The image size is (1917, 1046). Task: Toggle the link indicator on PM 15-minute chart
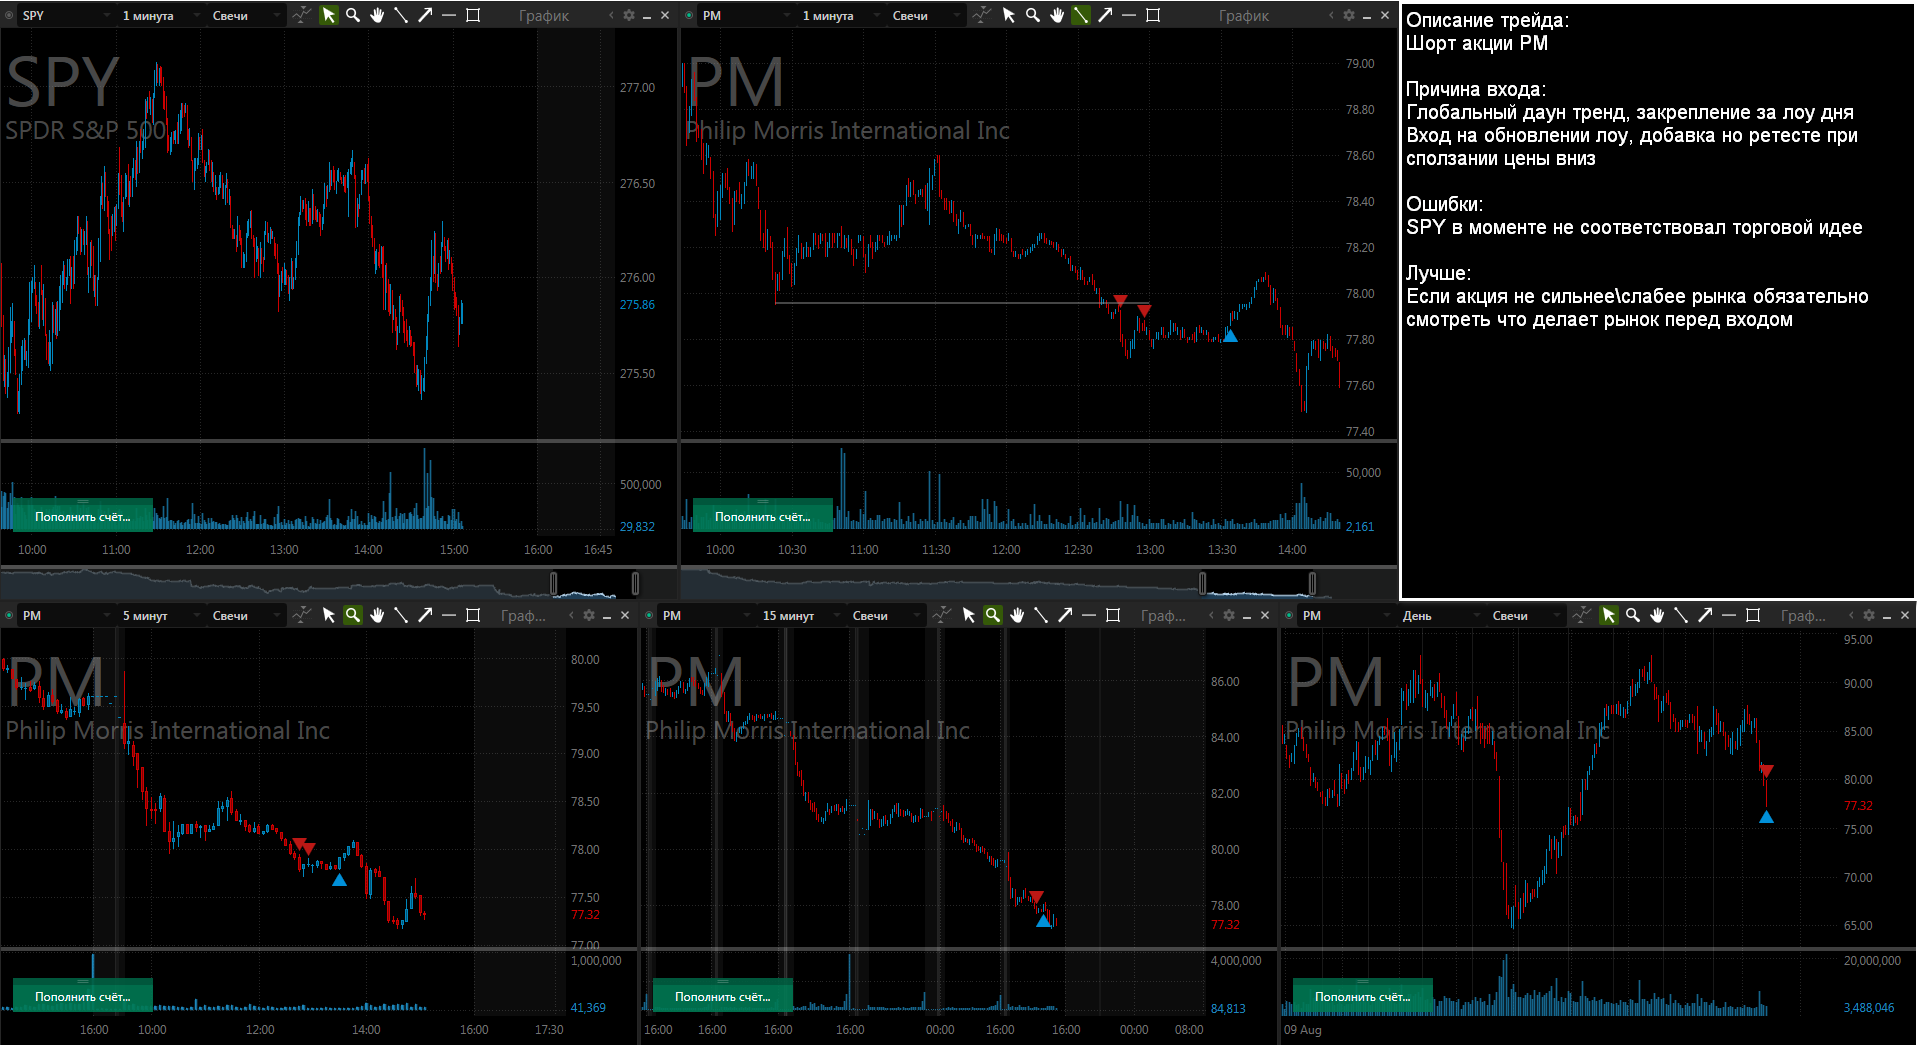650,615
